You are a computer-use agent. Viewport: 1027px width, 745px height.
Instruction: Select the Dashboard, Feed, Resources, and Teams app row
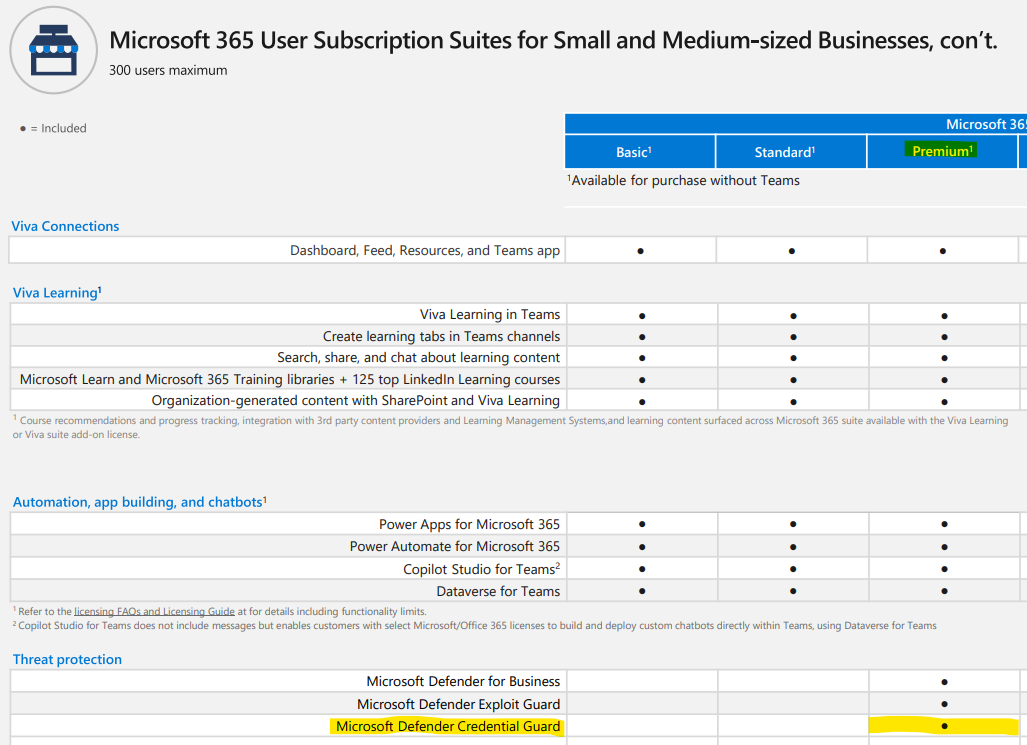(x=424, y=250)
